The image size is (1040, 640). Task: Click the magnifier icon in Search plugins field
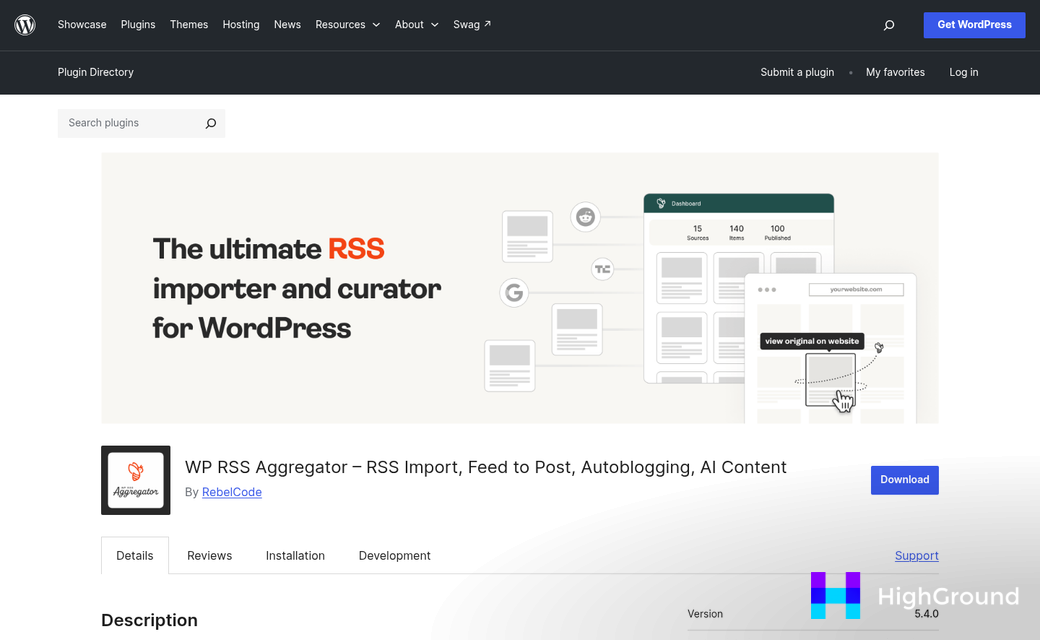211,123
